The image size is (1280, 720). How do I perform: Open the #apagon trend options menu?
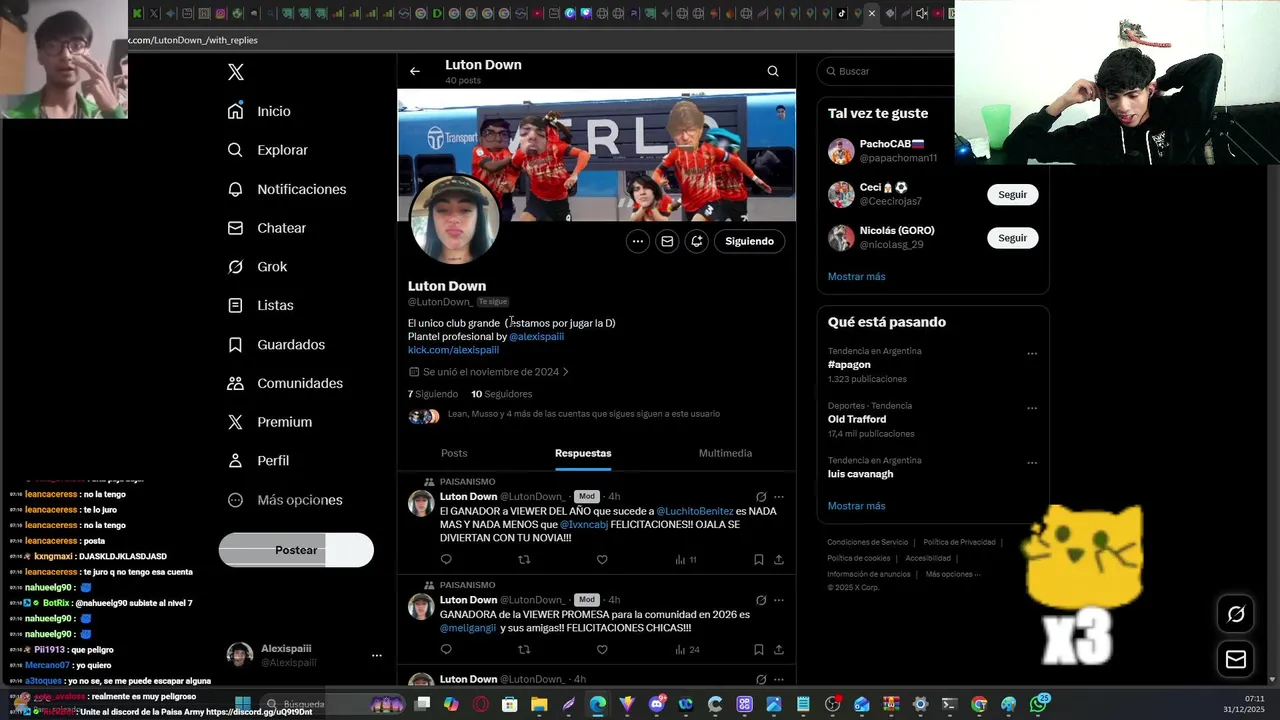pyautogui.click(x=1032, y=353)
